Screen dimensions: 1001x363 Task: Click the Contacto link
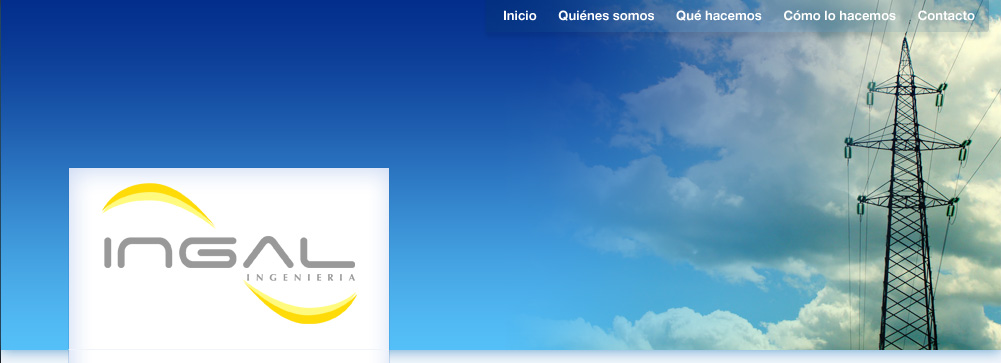[x=945, y=16]
